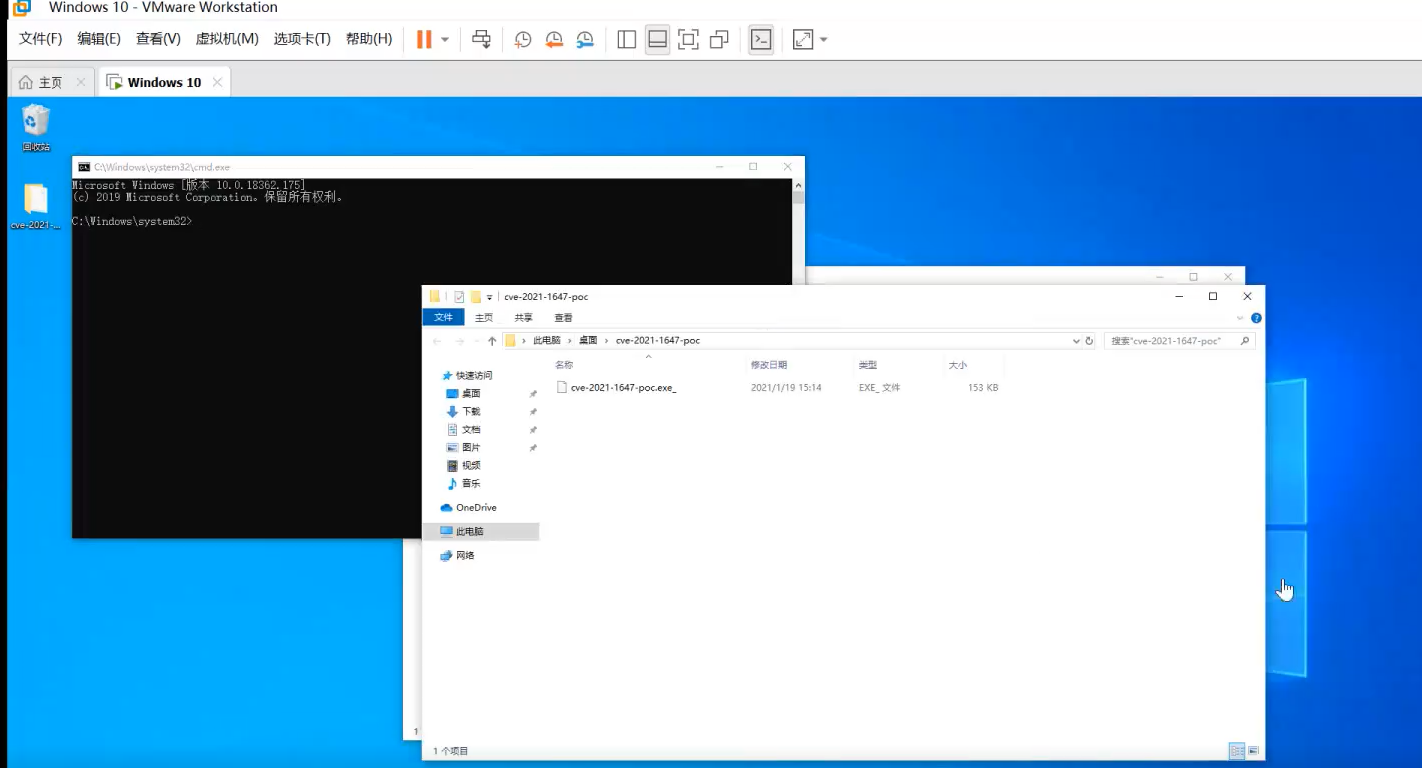1422x768 pixels.
Task: Switch to details view icon in status bar
Action: tap(1237, 751)
